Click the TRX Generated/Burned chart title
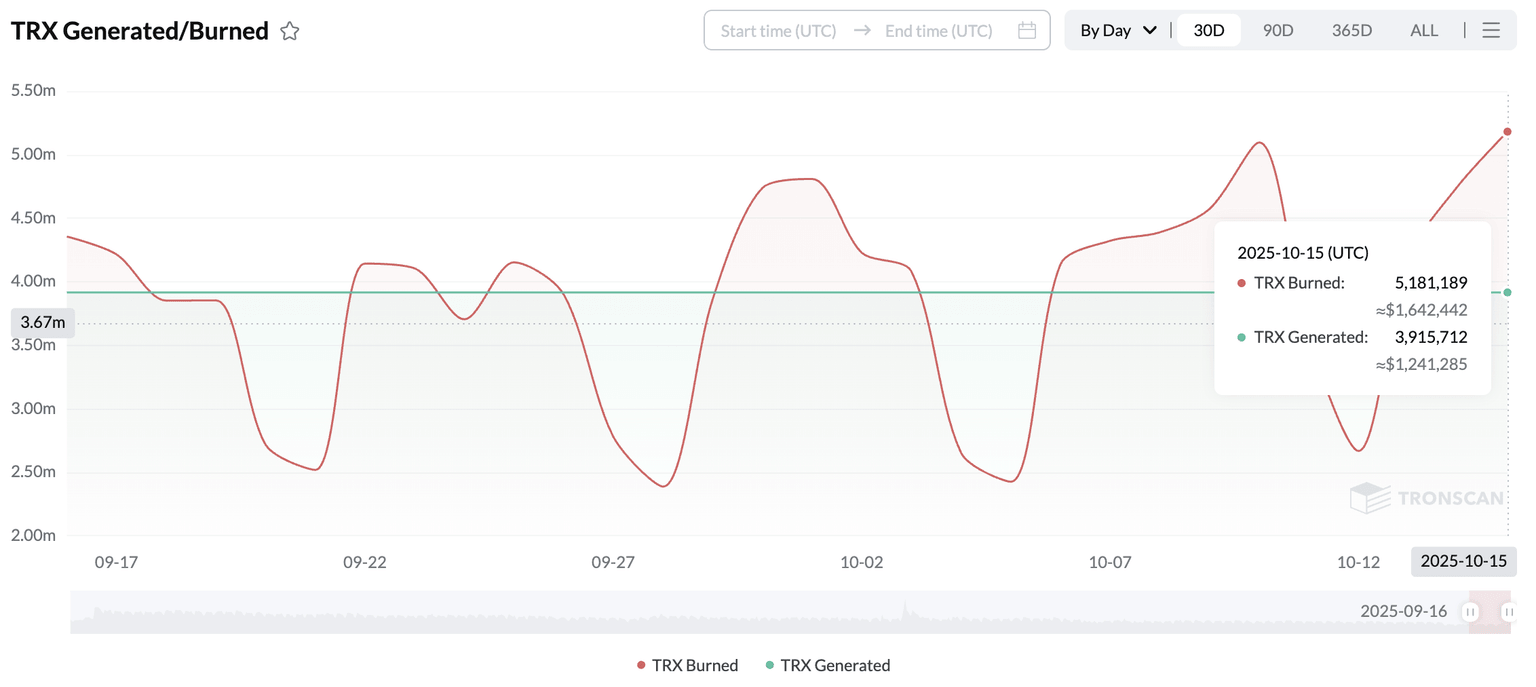This screenshot has height=687, width=1536. click(x=140, y=31)
